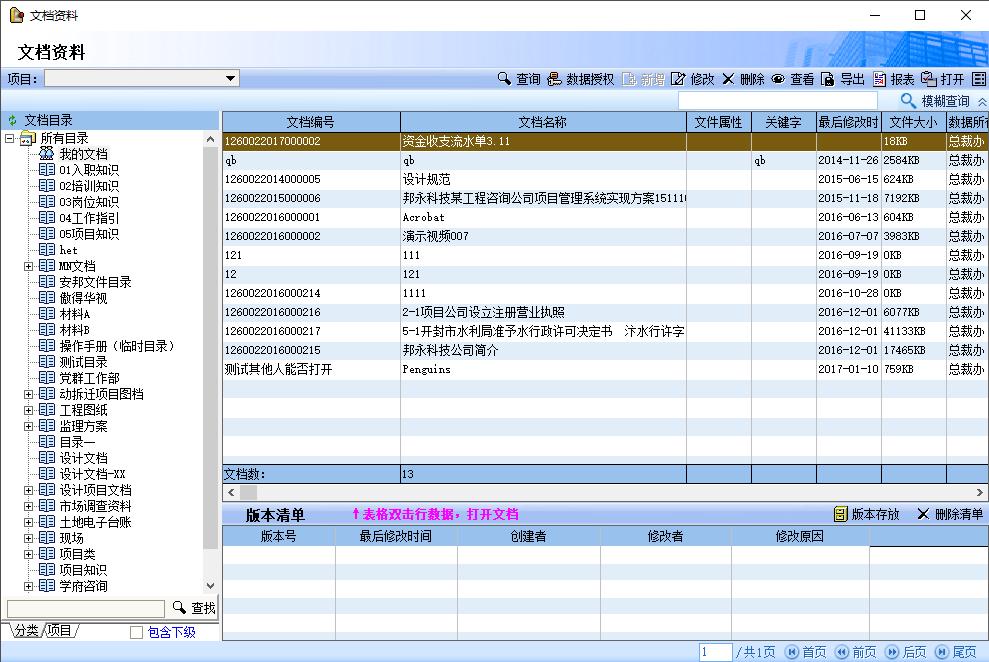Click the fuzzy search text field
This screenshot has width=989, height=662.
[x=777, y=101]
